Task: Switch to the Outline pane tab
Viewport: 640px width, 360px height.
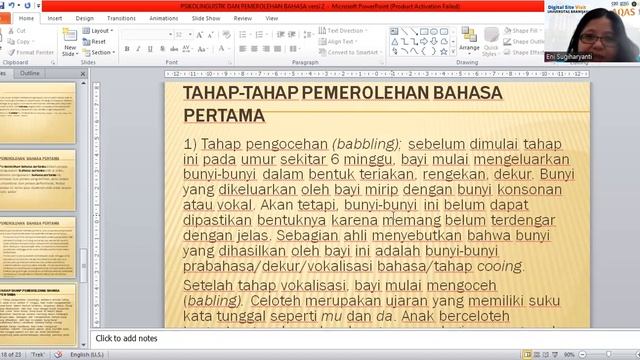Action: point(30,73)
